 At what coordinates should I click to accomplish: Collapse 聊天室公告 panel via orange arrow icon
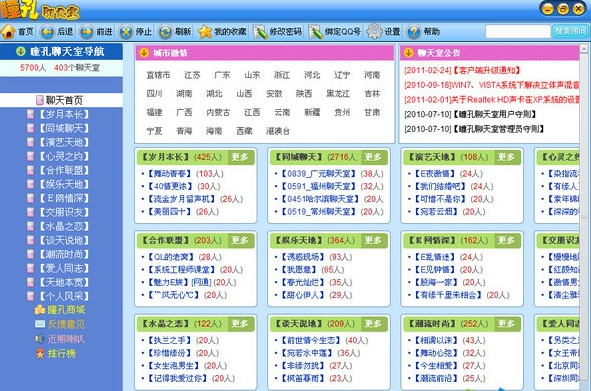(409, 52)
